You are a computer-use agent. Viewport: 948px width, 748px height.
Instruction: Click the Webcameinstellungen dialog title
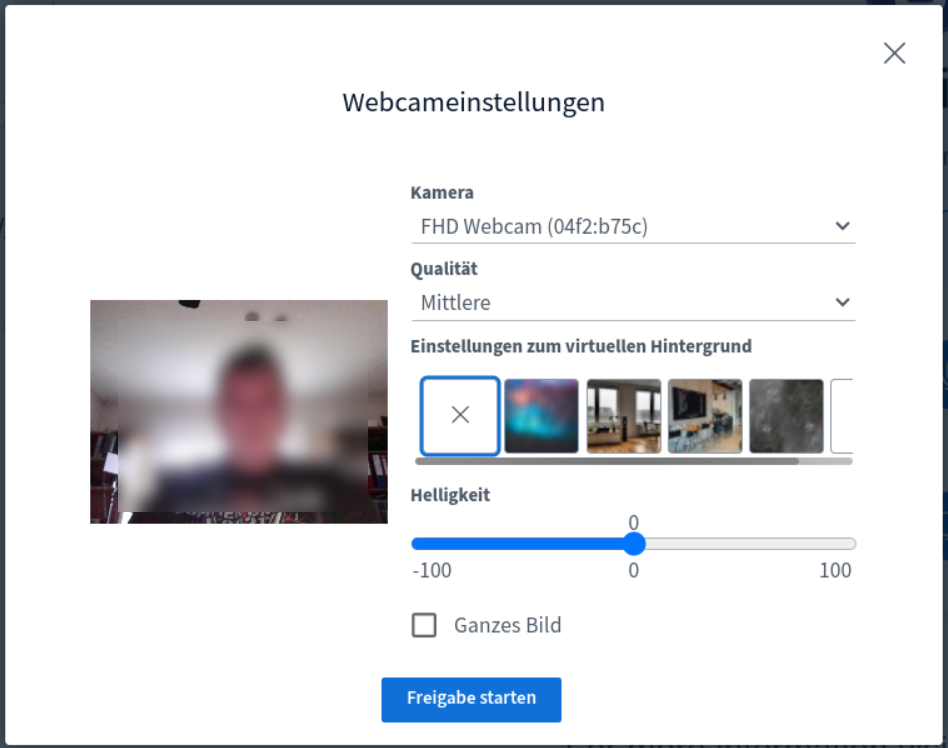pyautogui.click(x=473, y=102)
